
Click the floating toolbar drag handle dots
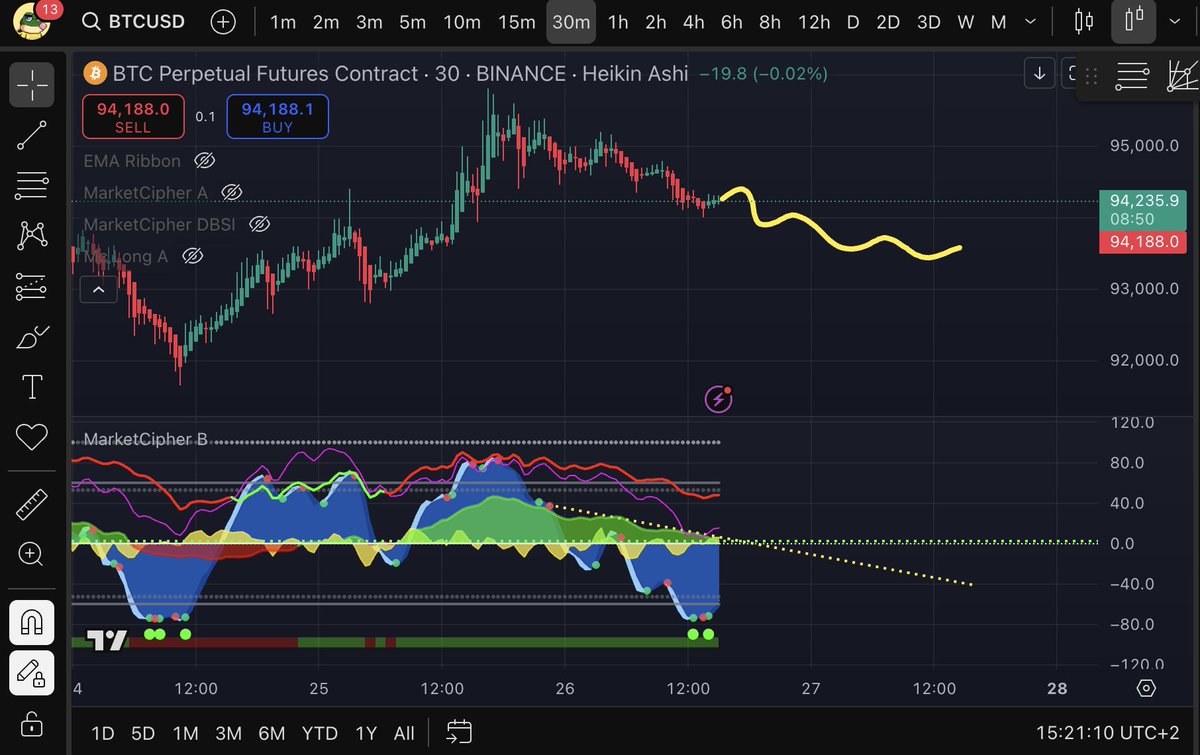click(x=1091, y=76)
